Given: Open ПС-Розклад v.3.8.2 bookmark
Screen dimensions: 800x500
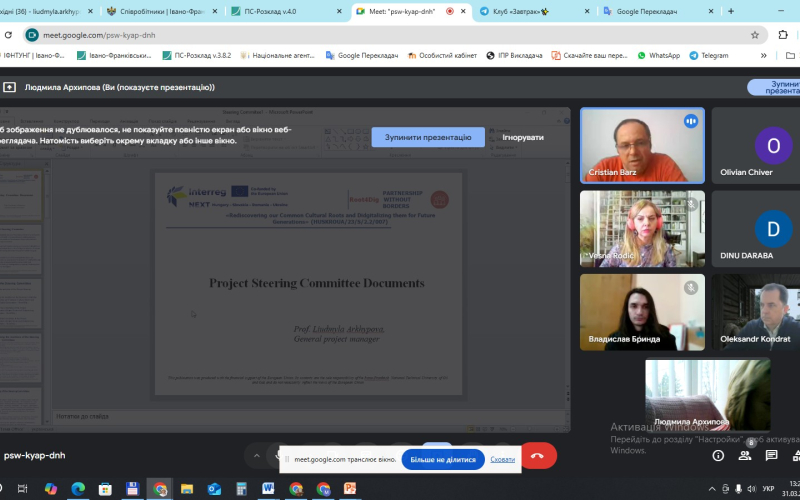Looking at the screenshot, I should coord(197,56).
